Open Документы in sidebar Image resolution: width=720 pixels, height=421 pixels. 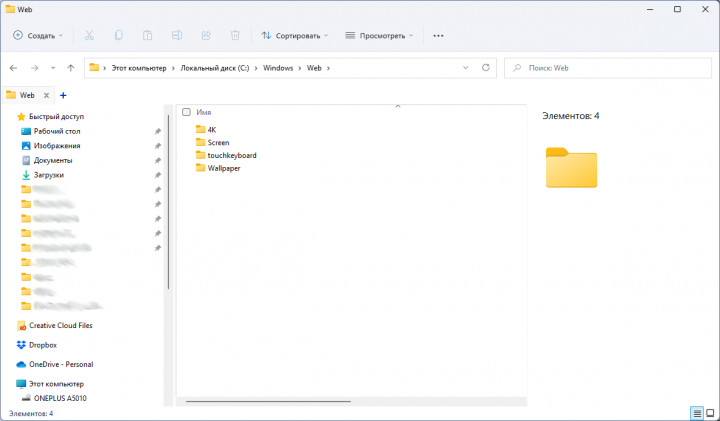tap(47, 161)
